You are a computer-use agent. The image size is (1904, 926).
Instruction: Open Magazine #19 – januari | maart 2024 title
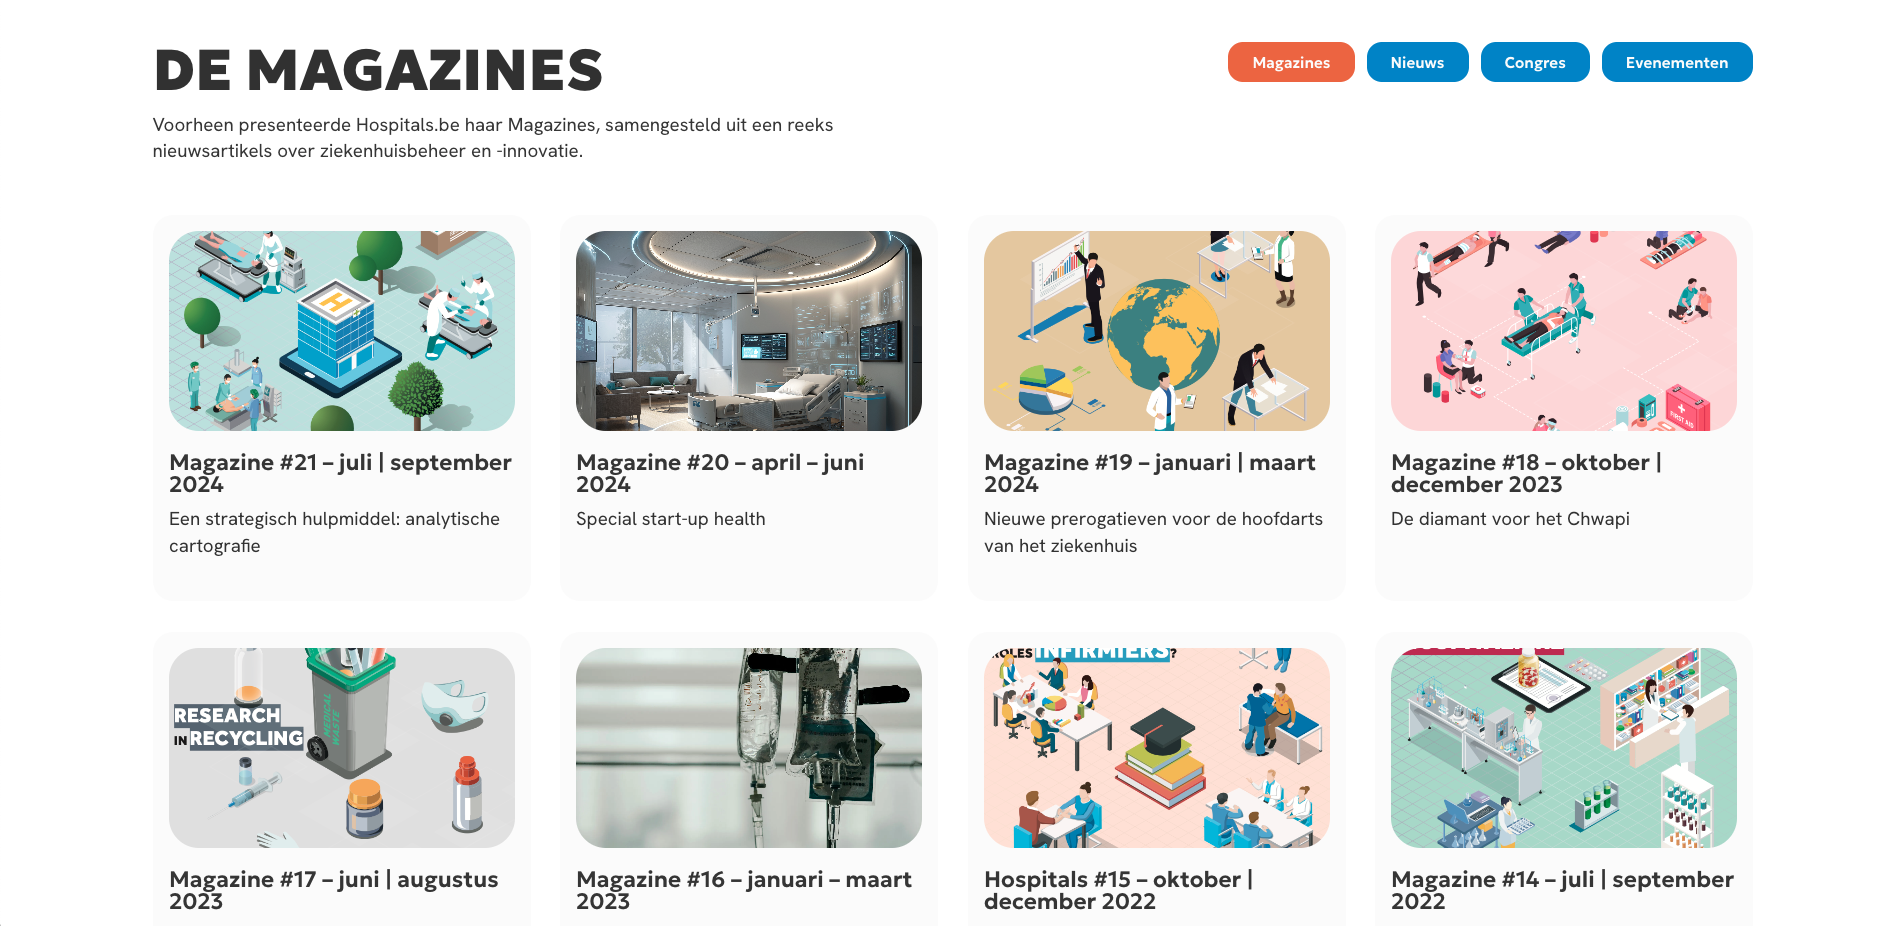[x=1149, y=473]
